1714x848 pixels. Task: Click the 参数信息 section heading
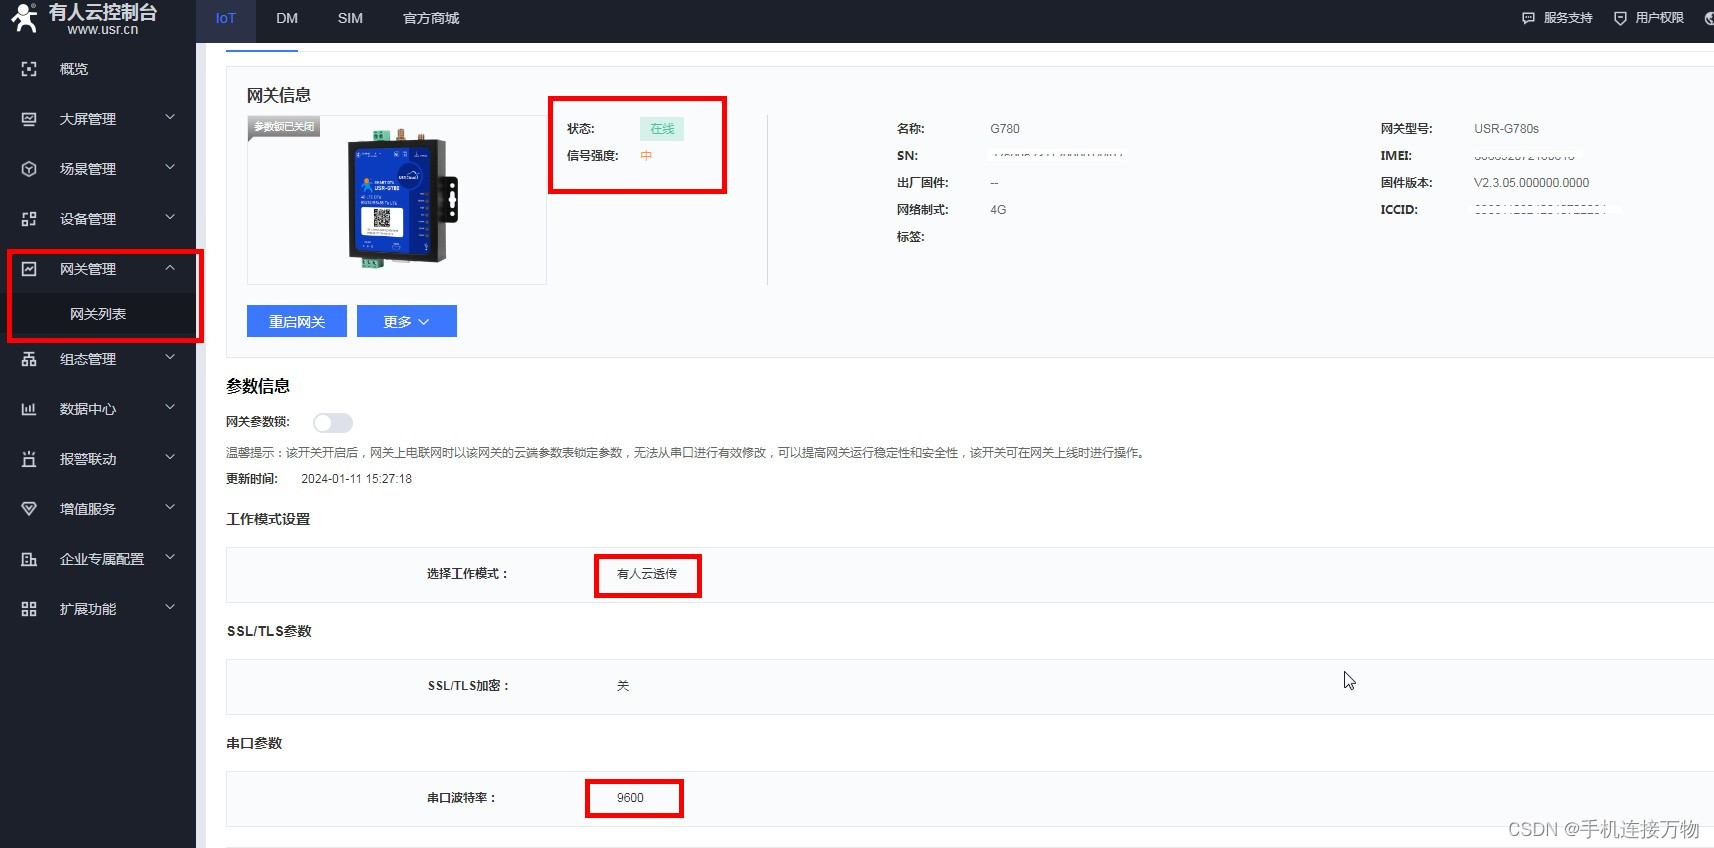[258, 386]
